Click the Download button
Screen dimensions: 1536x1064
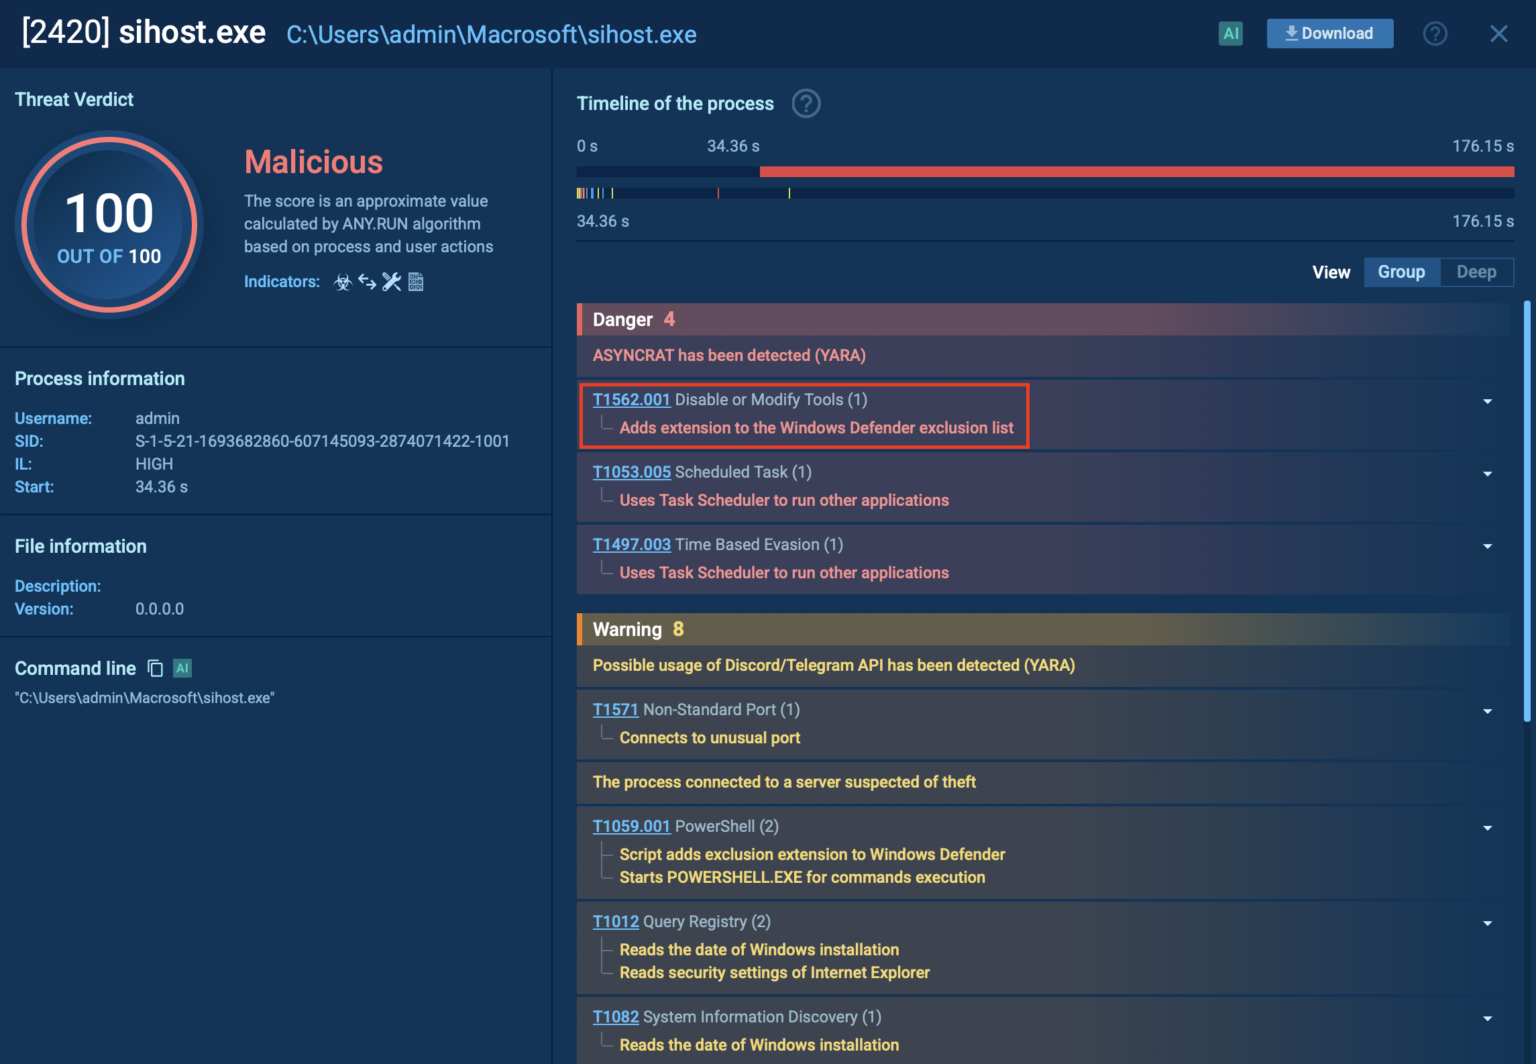(x=1330, y=33)
